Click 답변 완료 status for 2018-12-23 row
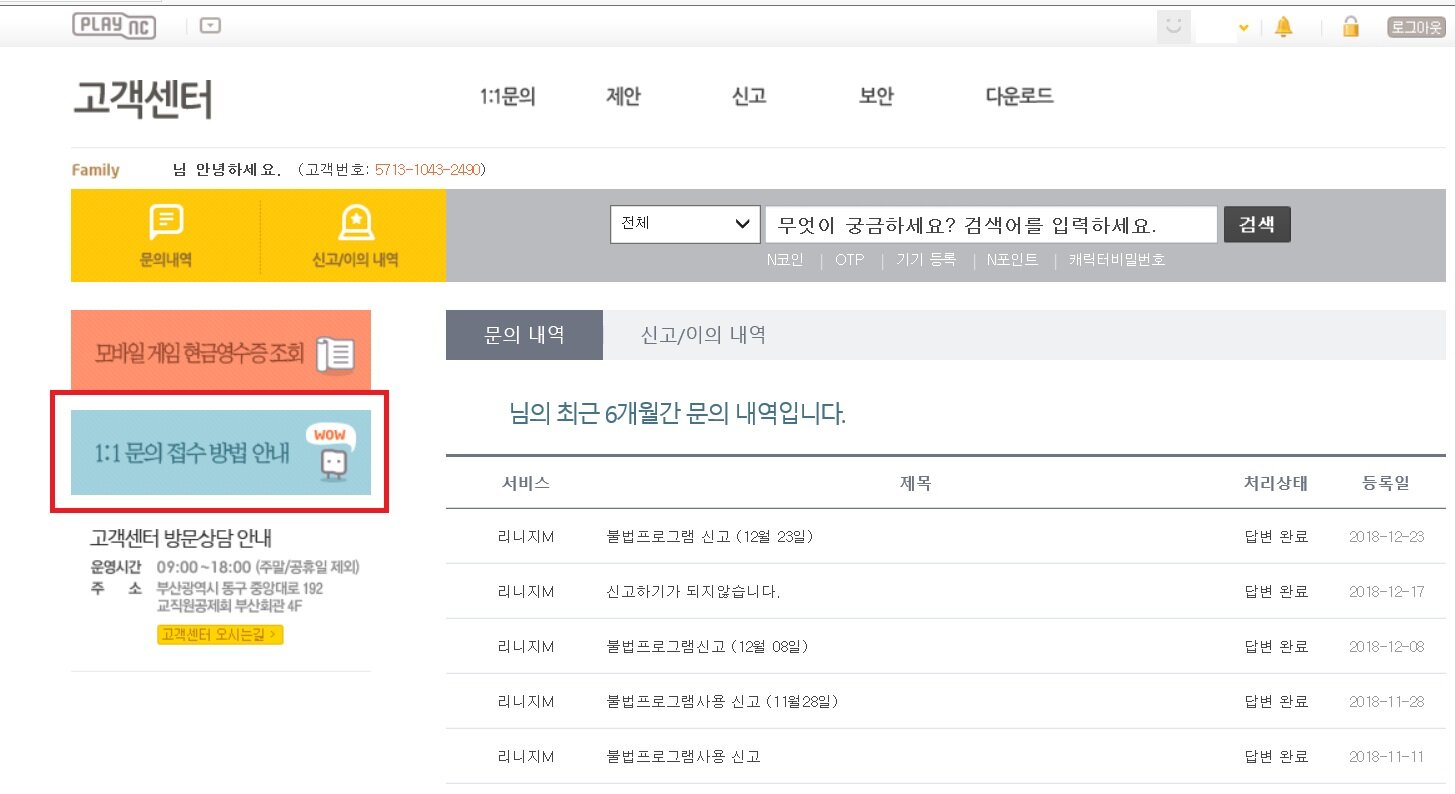Image resolution: width=1455 pixels, height=794 pixels. [1276, 537]
